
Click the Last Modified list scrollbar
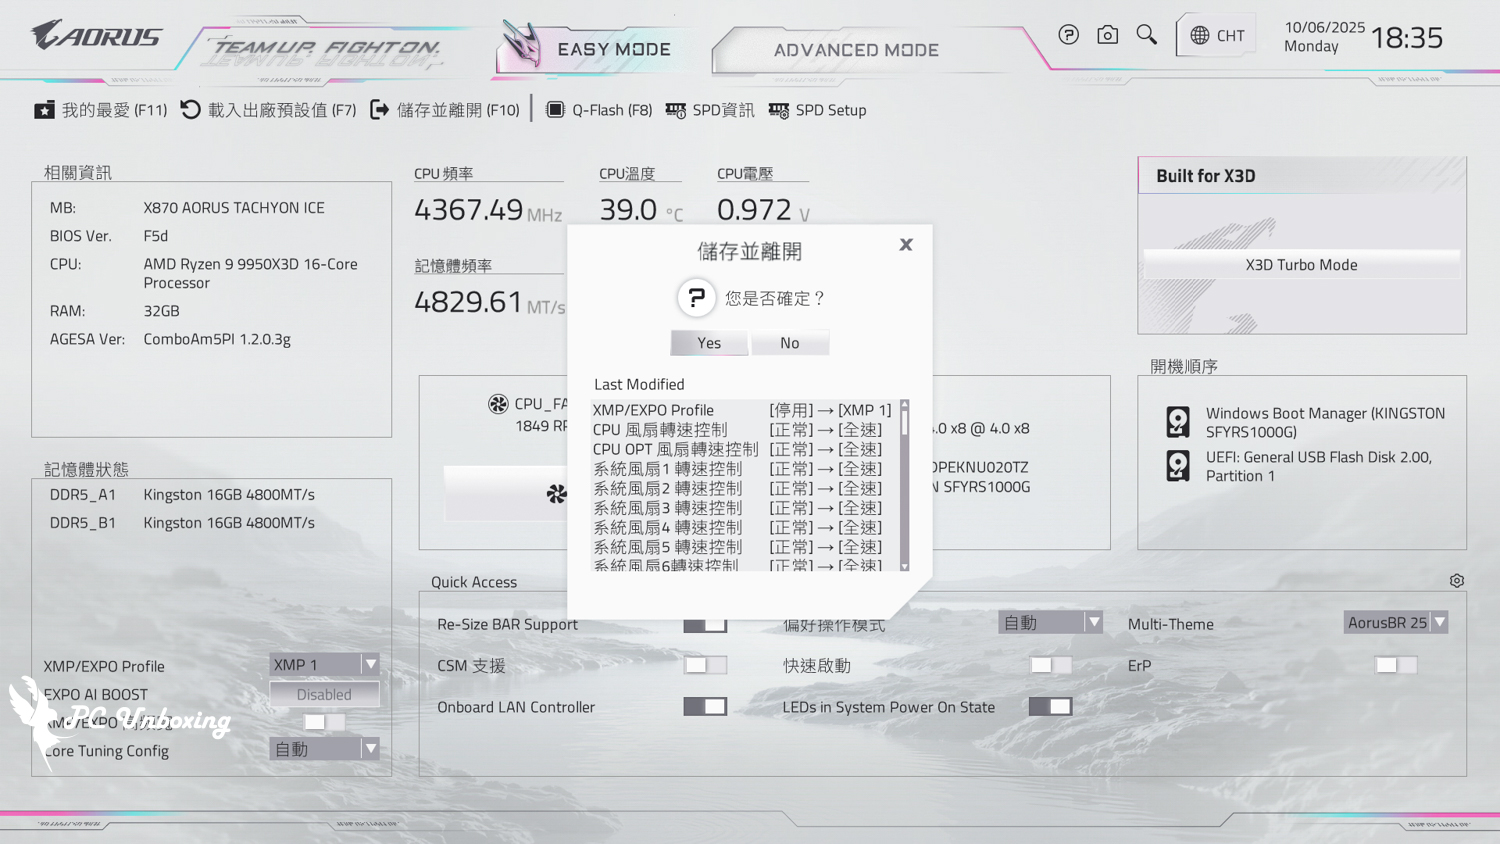pyautogui.click(x=904, y=485)
